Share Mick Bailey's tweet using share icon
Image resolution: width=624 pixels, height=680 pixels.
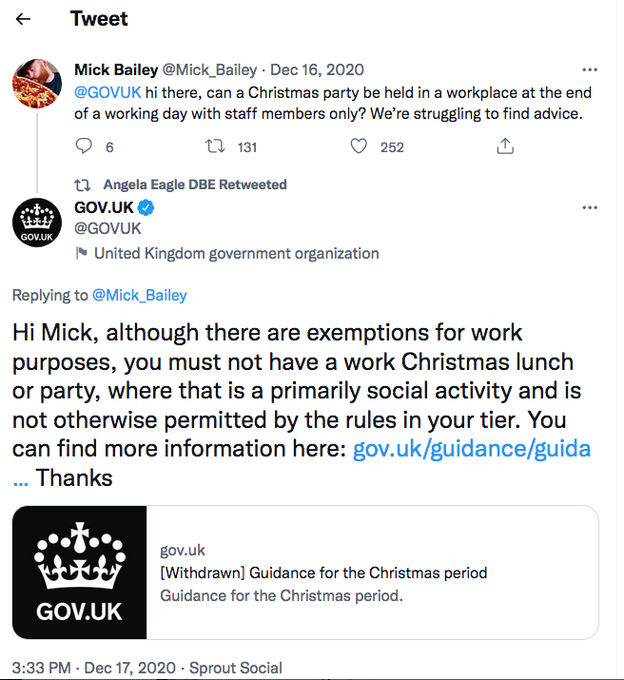pos(505,146)
